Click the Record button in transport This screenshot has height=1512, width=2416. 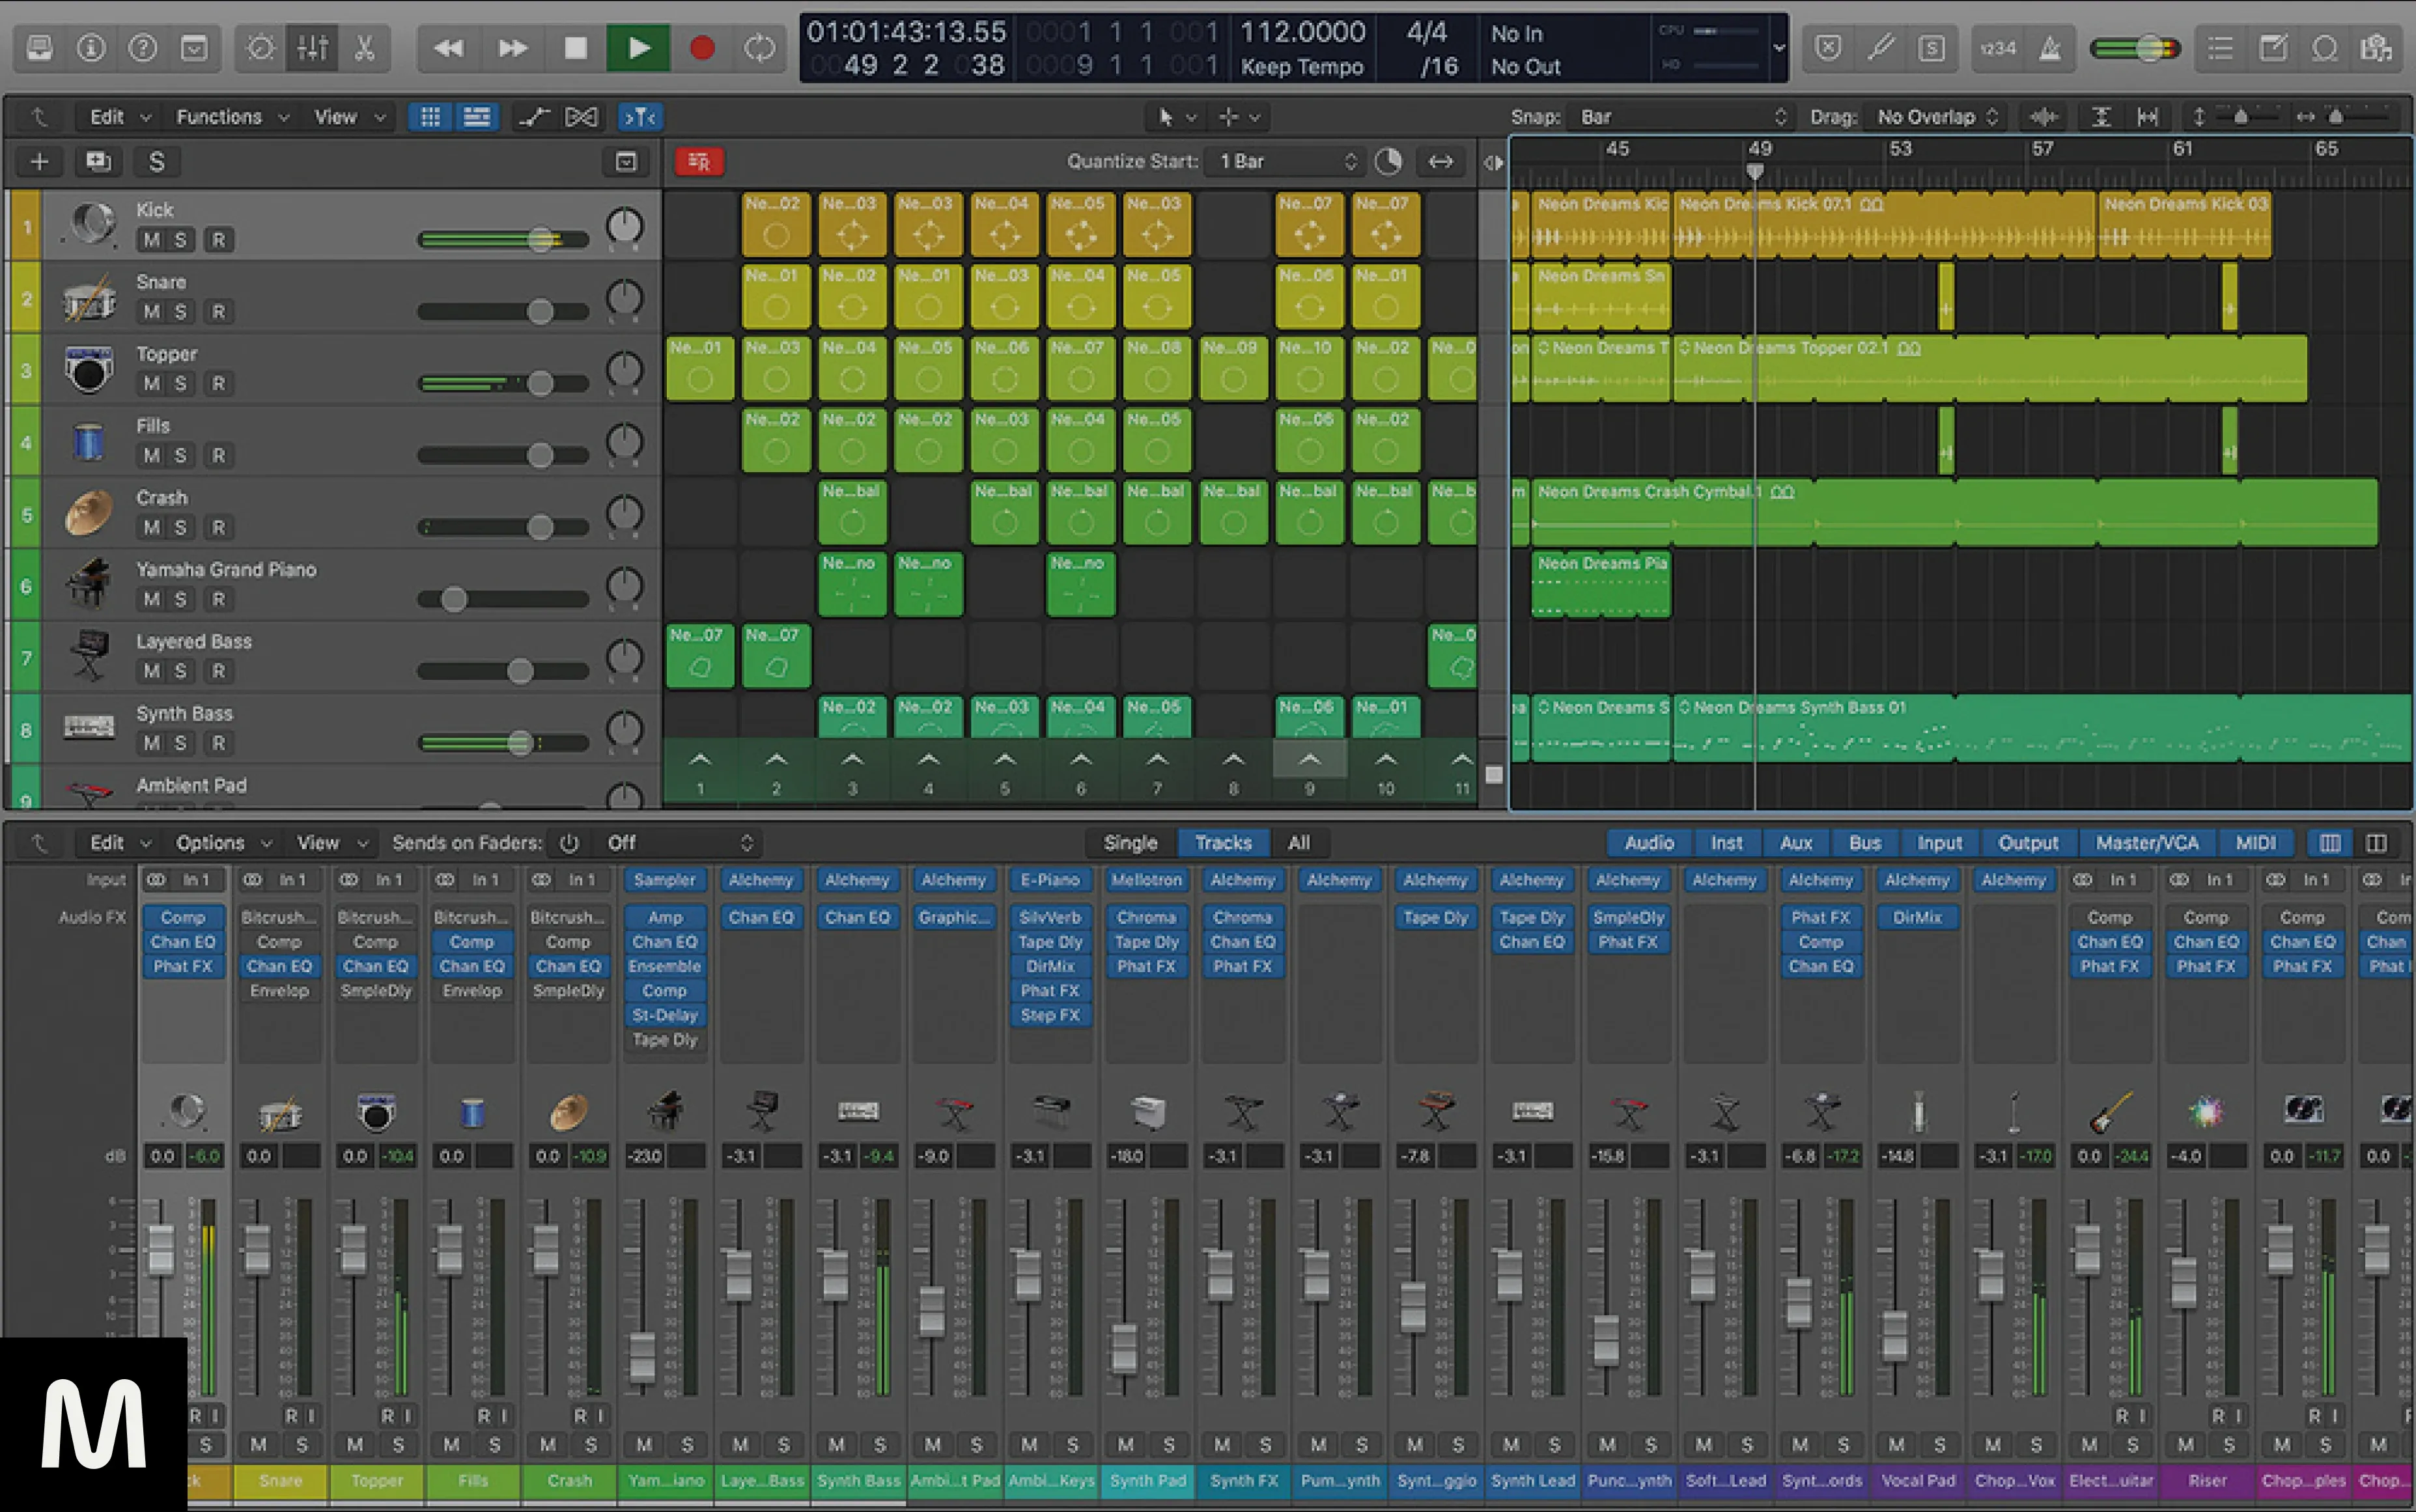(x=702, y=48)
